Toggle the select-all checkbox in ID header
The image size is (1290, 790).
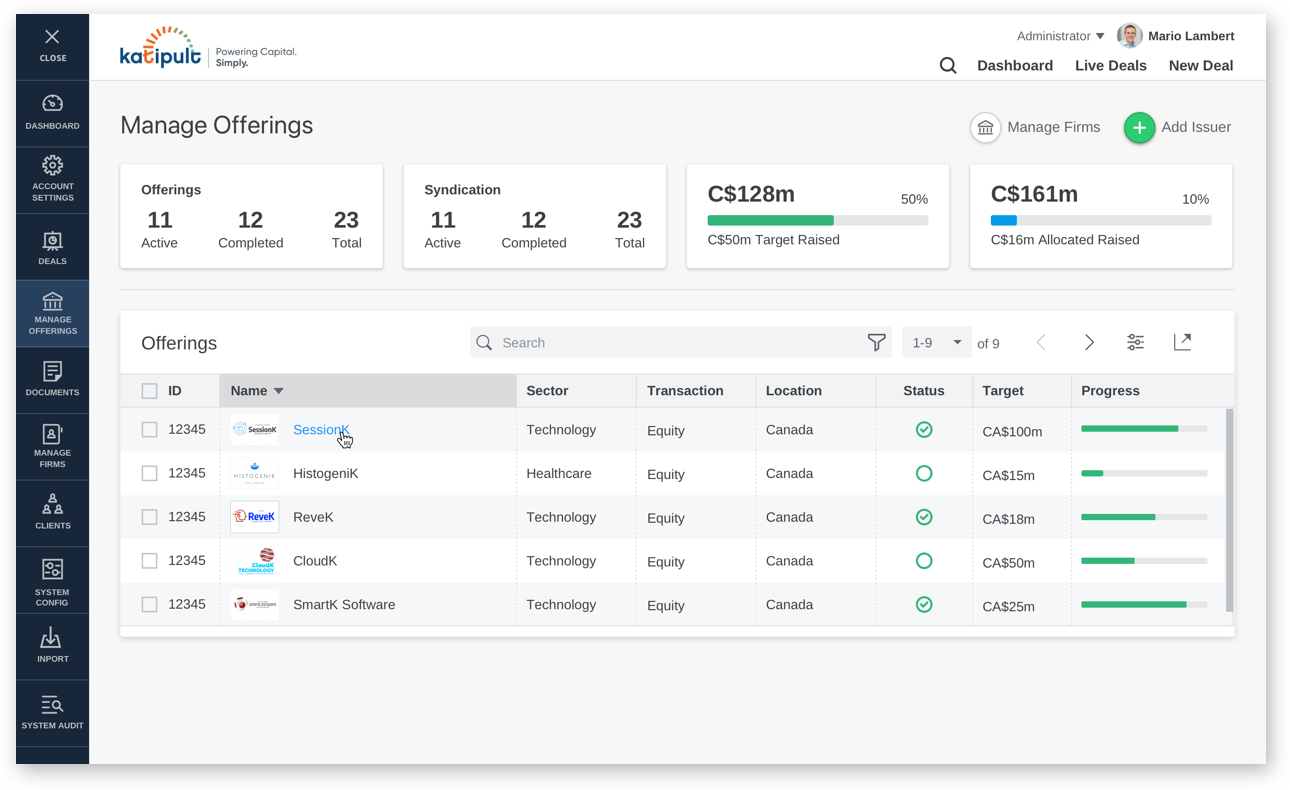(x=150, y=391)
